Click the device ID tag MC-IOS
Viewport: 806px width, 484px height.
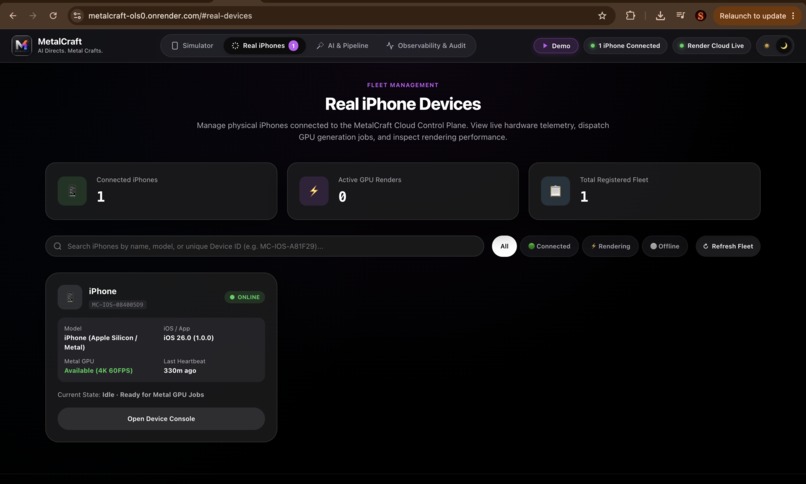point(118,305)
